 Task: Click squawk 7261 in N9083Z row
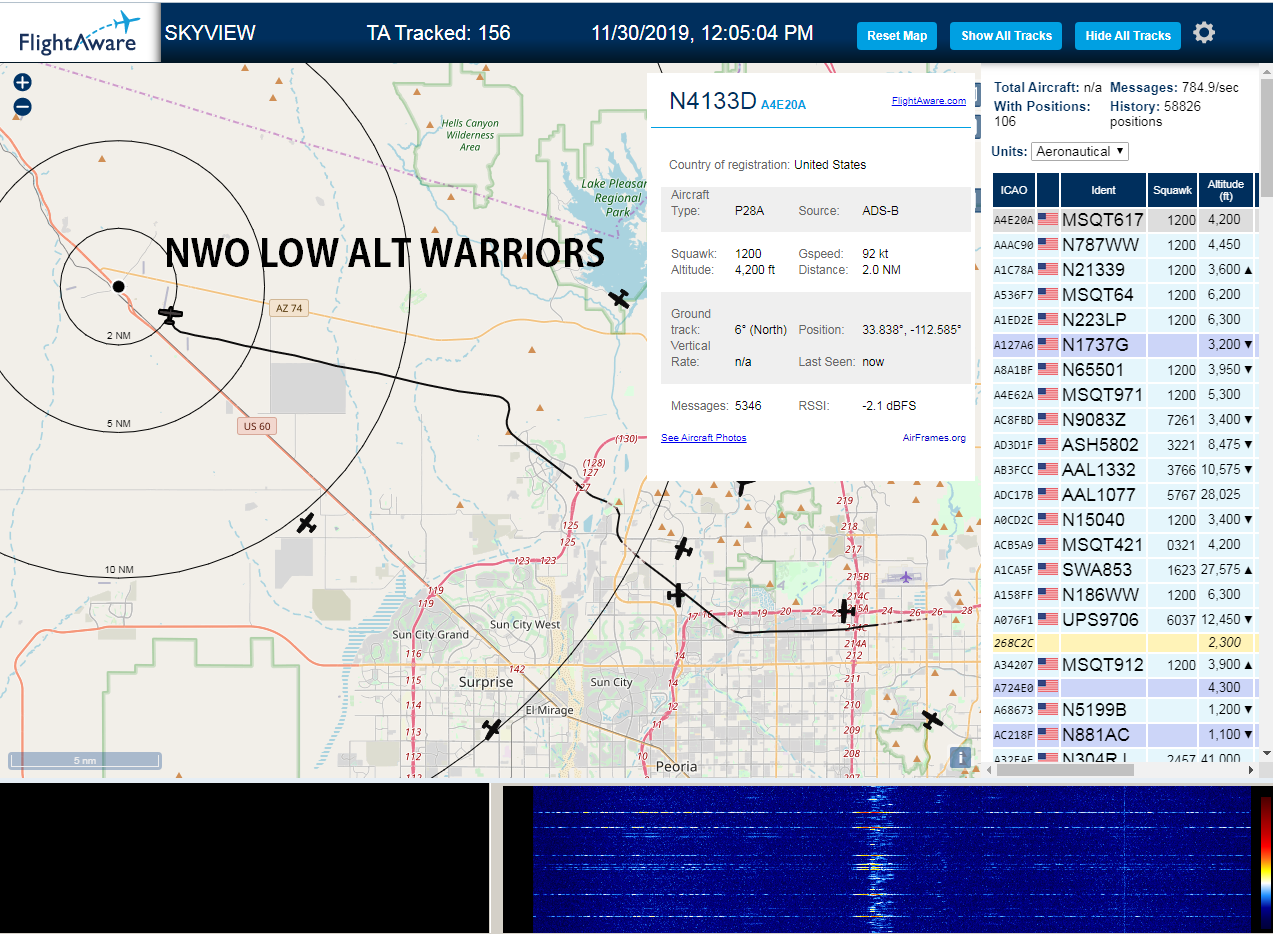[1181, 420]
